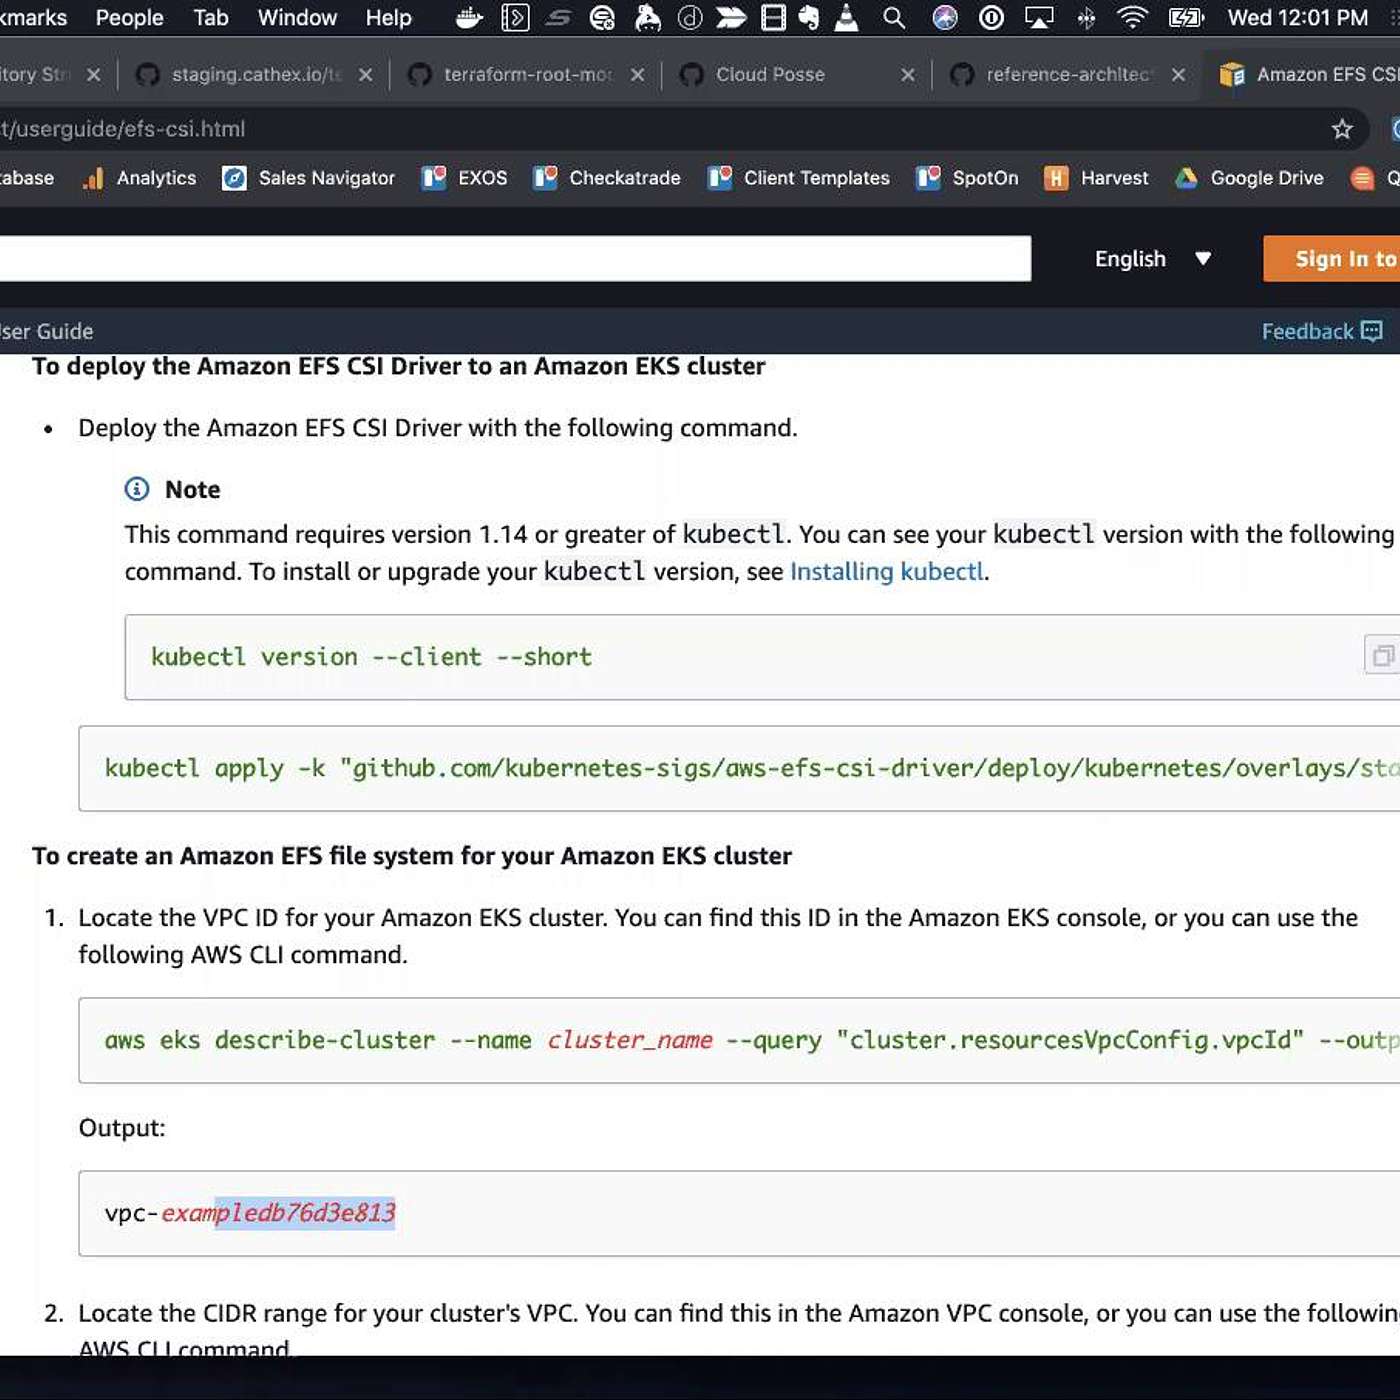Open the Tab menu

point(211,18)
